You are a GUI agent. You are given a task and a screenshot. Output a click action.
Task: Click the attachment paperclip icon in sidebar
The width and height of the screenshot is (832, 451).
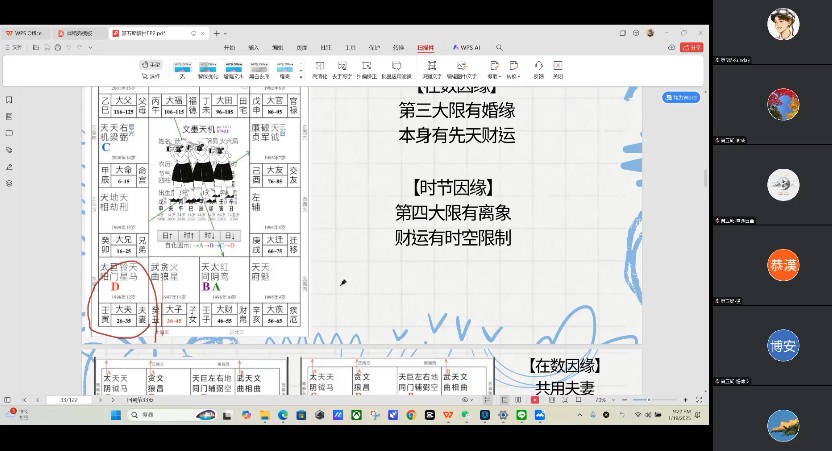8,150
